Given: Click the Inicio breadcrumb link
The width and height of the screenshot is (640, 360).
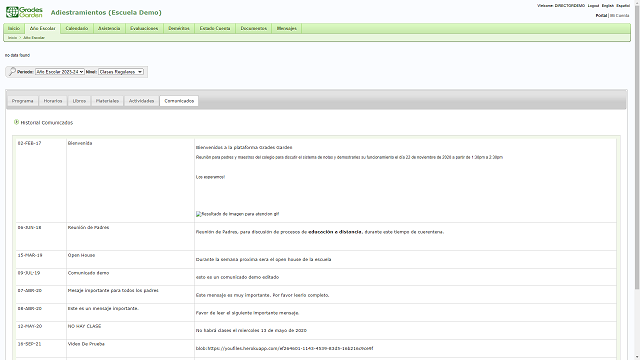Looking at the screenshot, I should (12, 38).
